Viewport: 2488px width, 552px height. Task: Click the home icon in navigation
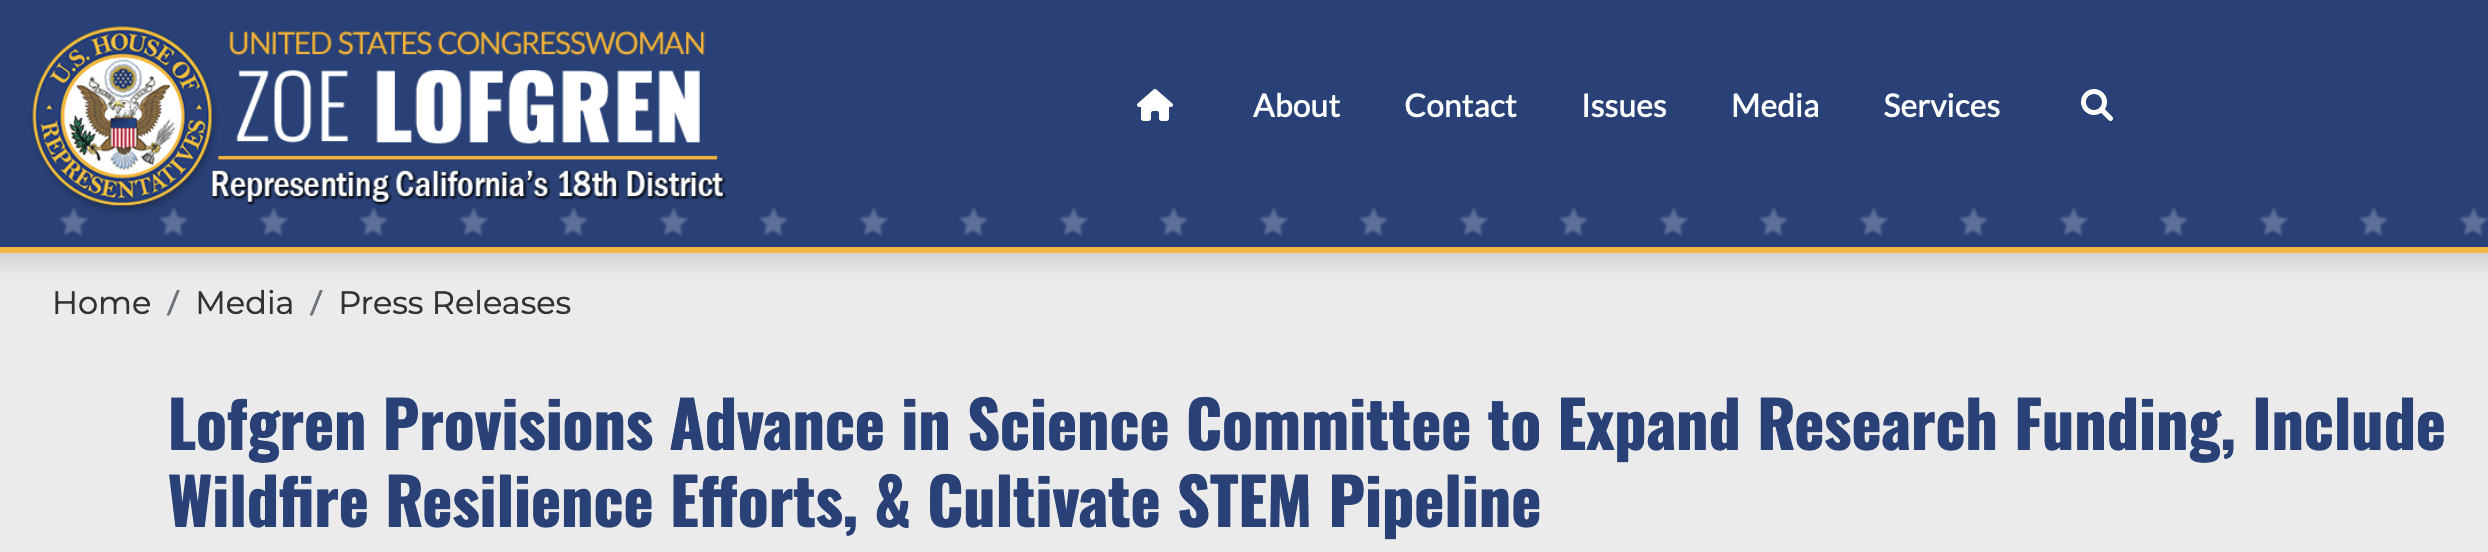1154,106
